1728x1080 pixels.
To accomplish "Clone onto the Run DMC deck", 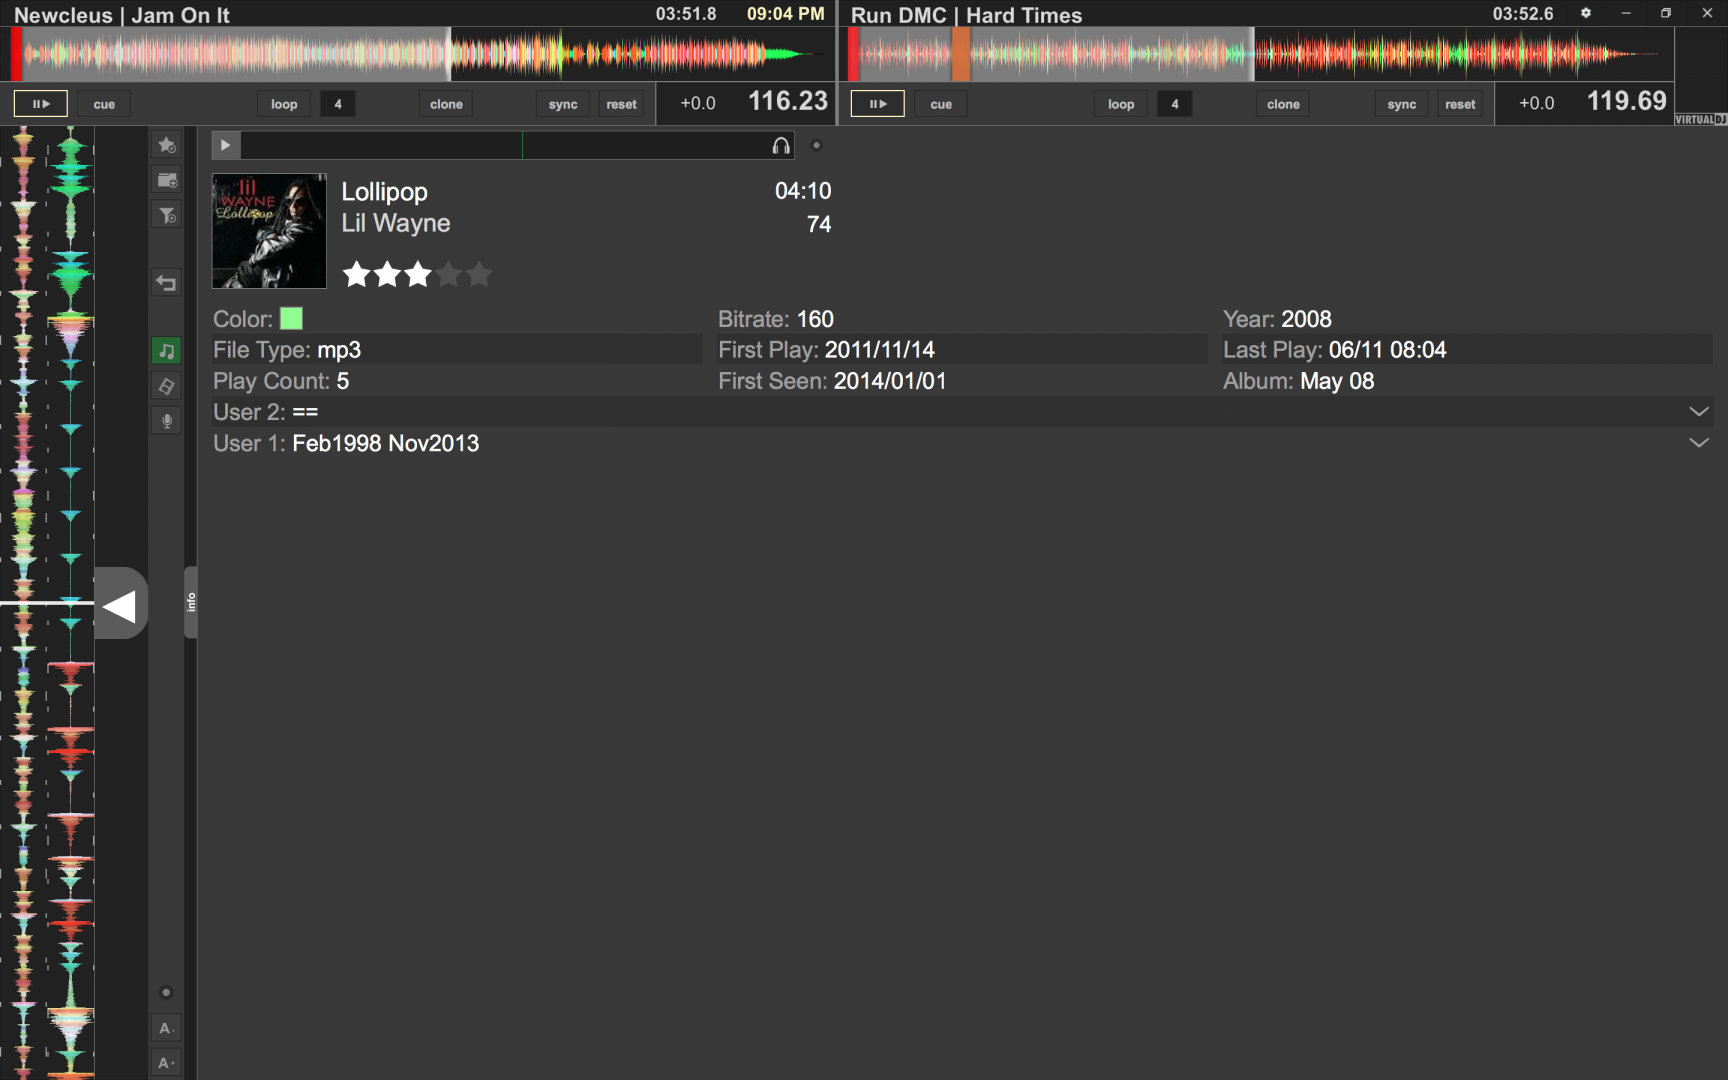I will (x=1283, y=104).
